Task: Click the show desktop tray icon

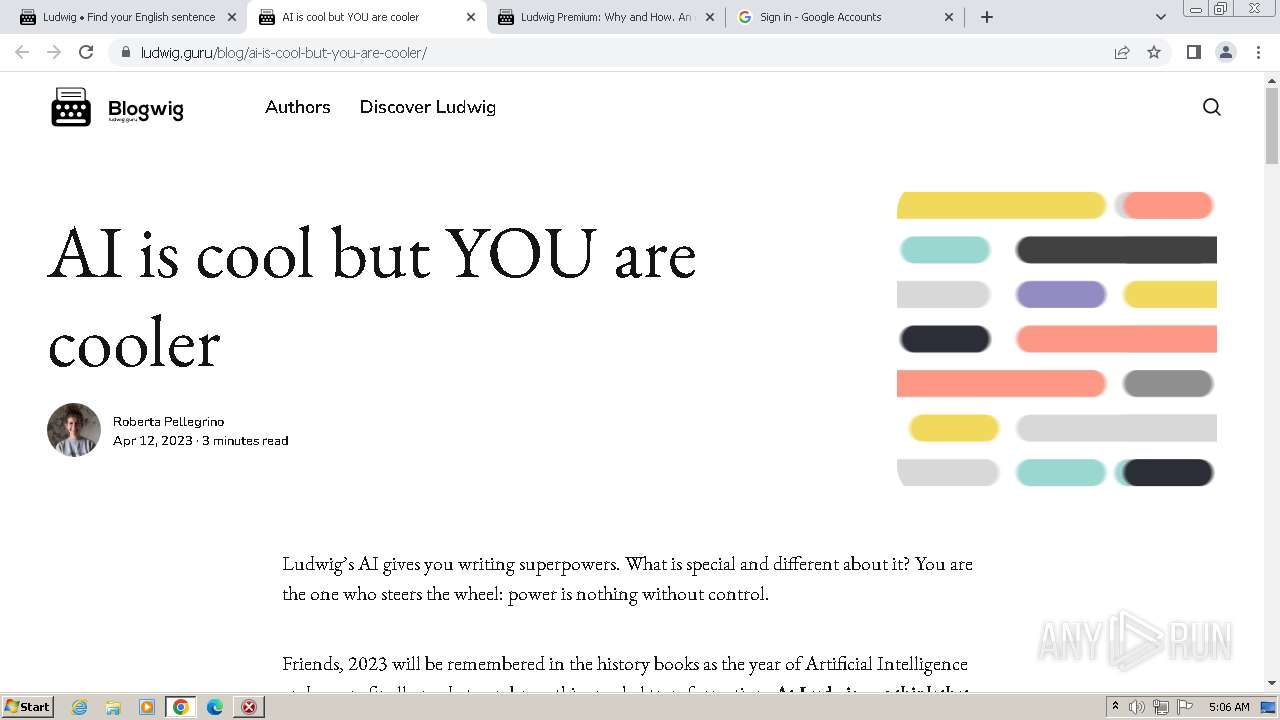Action: tap(1269, 707)
